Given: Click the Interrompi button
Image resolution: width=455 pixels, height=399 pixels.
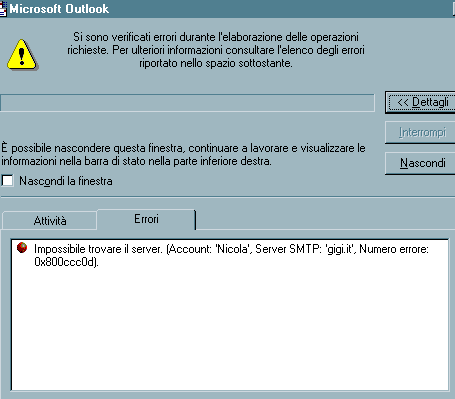Looking at the screenshot, I should click(420, 132).
